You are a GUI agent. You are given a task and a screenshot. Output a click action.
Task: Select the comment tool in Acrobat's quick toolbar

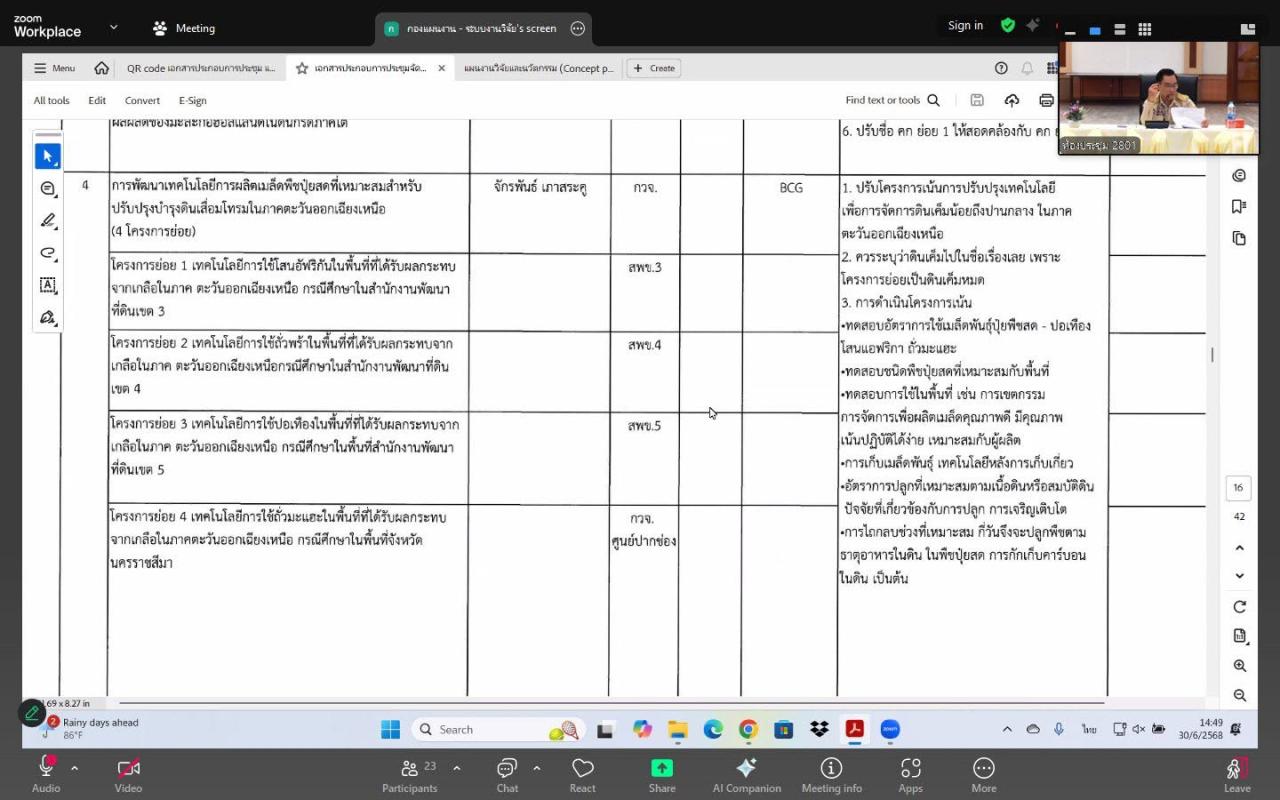47,189
